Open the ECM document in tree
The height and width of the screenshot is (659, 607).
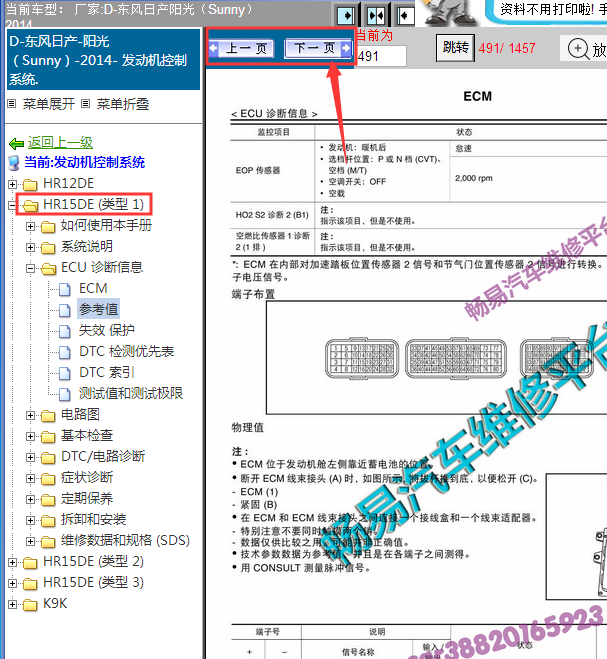93,288
